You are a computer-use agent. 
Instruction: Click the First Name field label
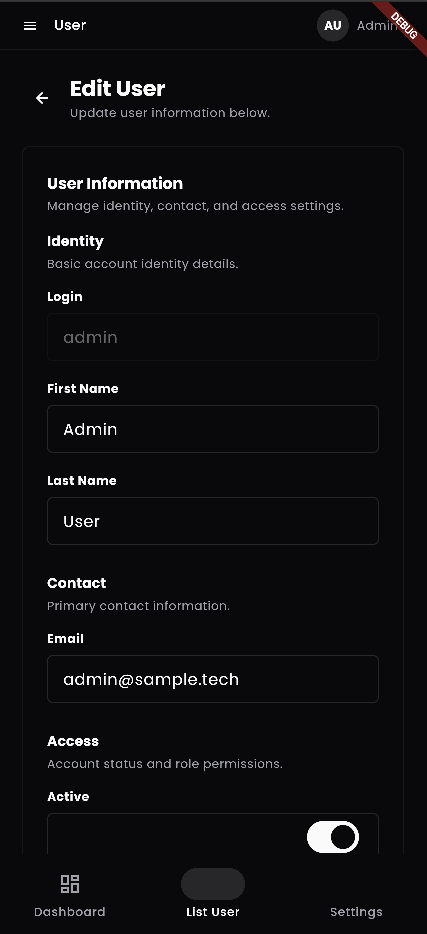[83, 388]
